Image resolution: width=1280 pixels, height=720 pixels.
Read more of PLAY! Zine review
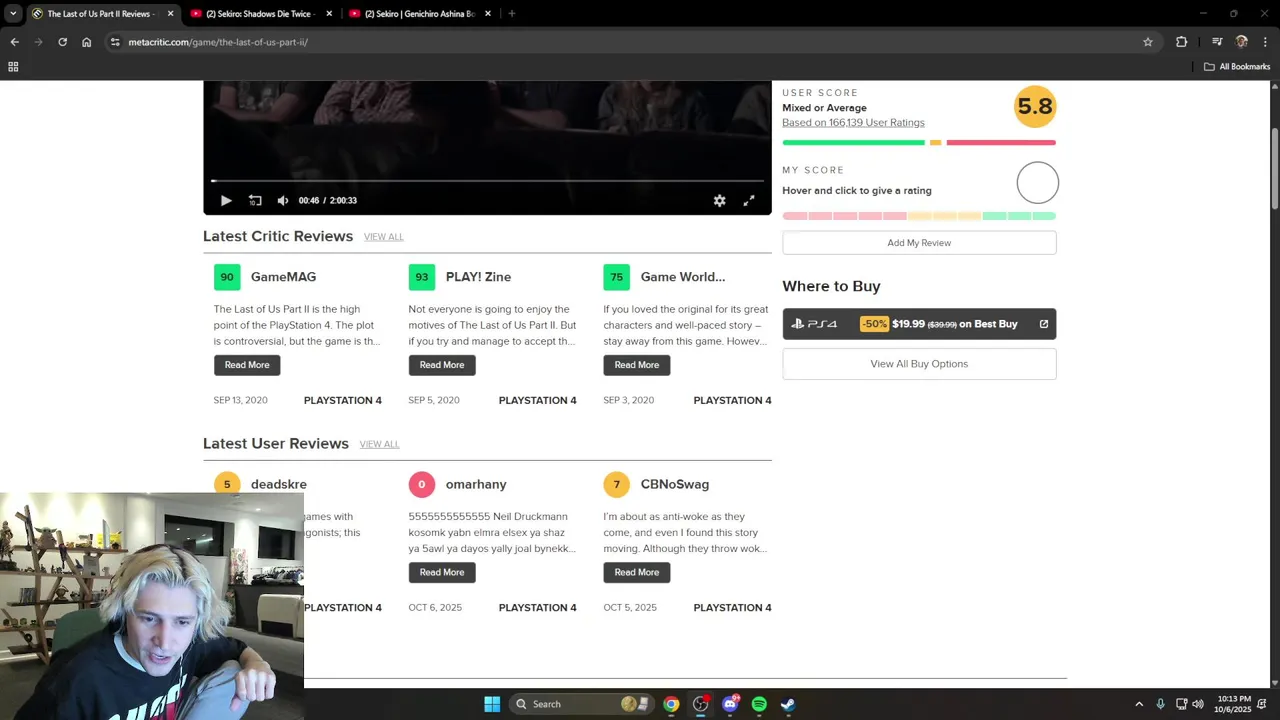pos(442,365)
